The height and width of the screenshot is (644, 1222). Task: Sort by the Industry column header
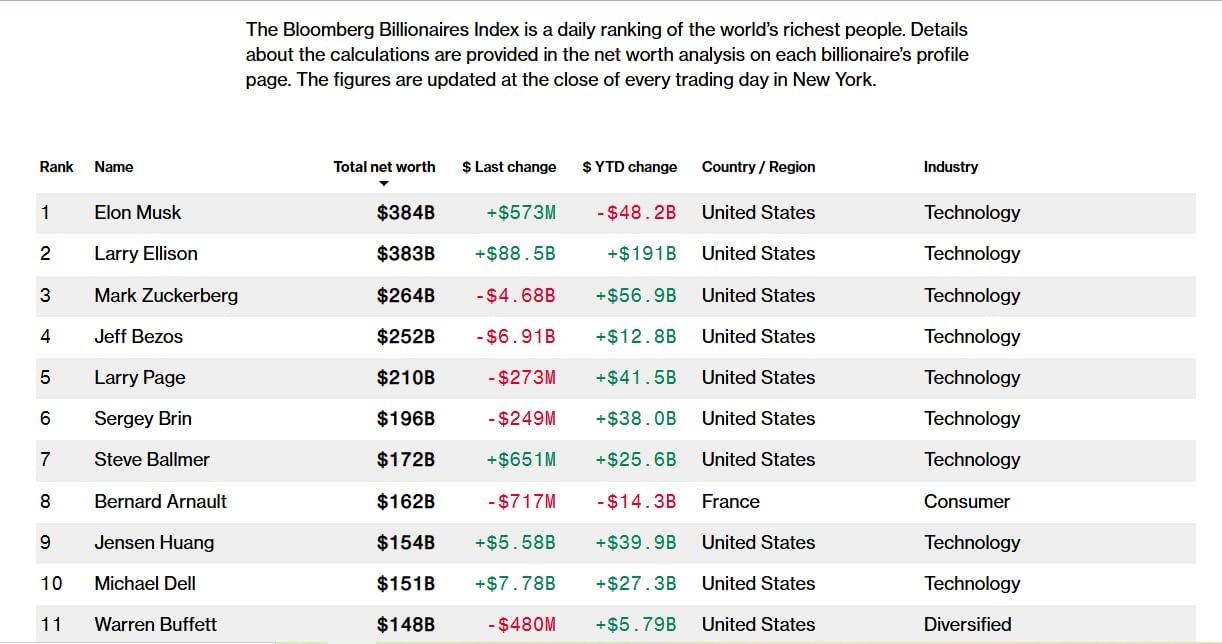coord(950,167)
